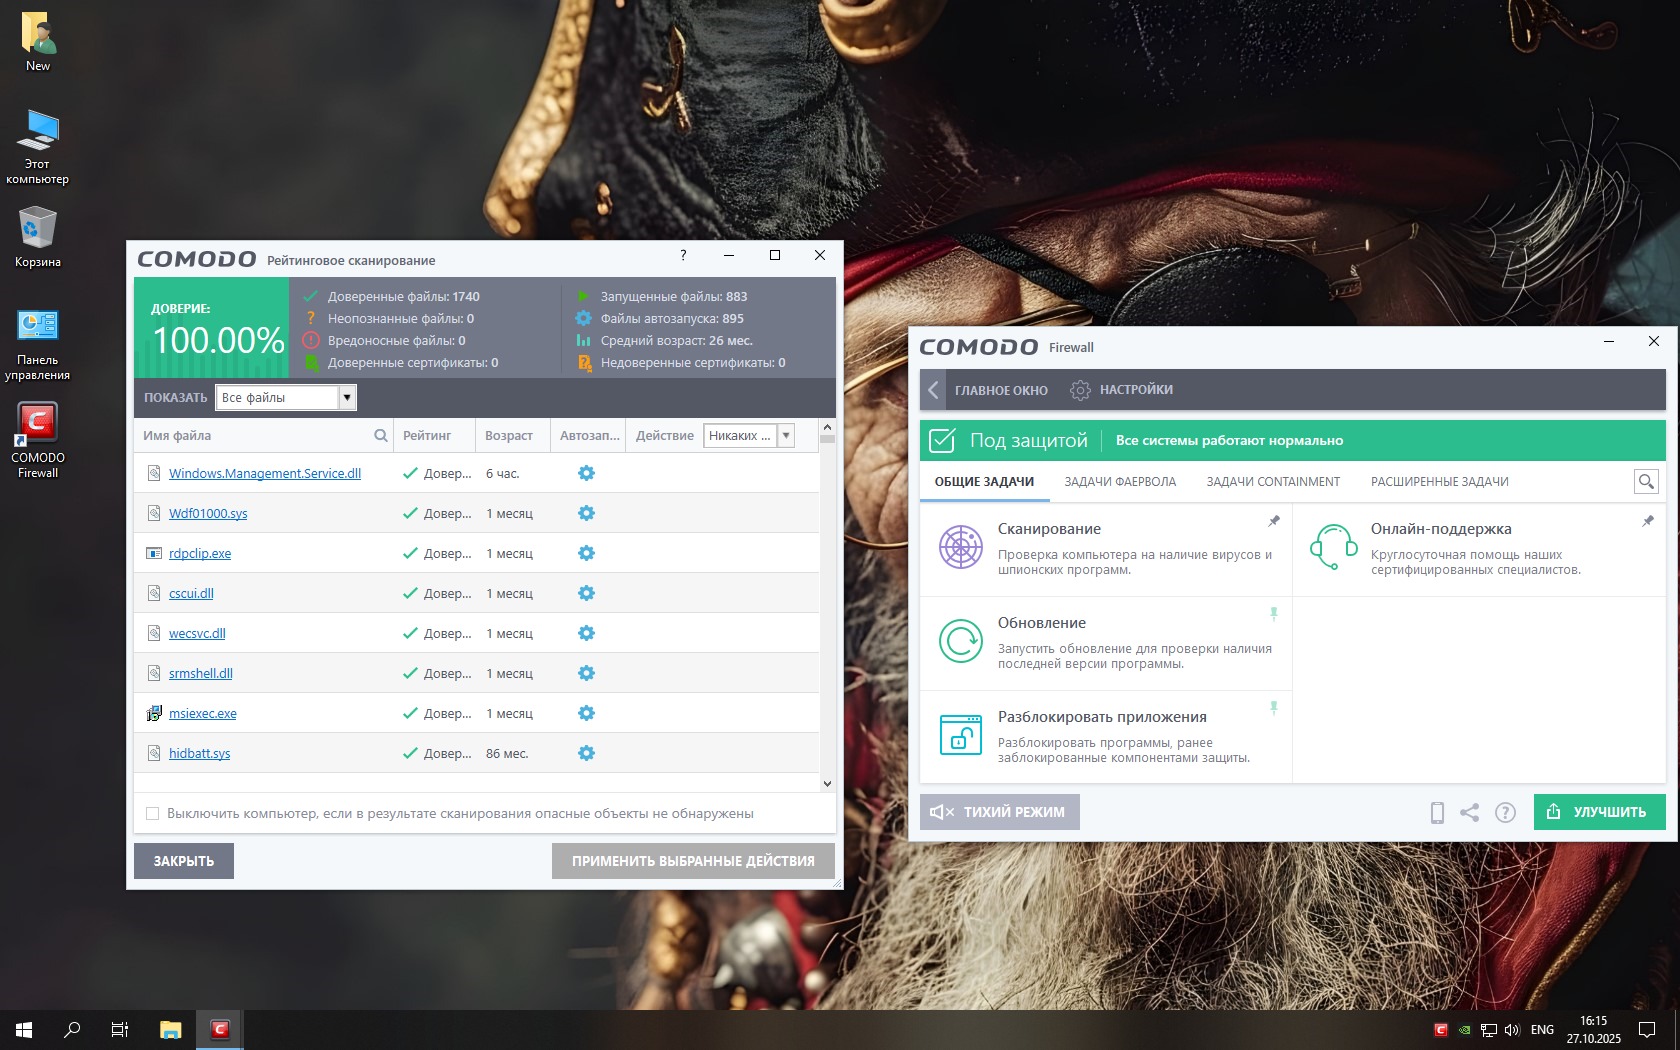Toggle pin on the Обновление task
The image size is (1680, 1050).
tap(1274, 614)
